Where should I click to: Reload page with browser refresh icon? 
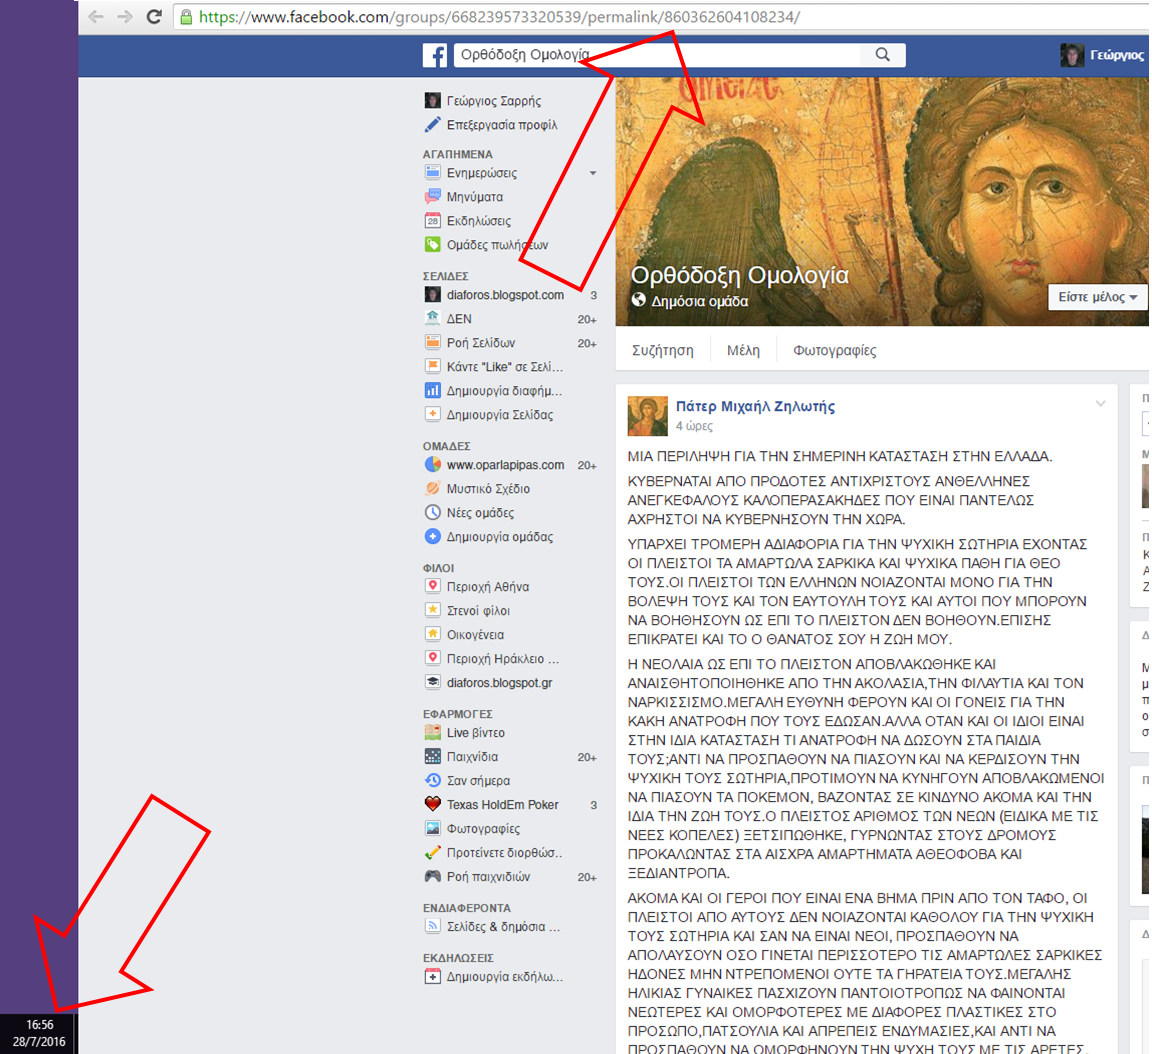154,16
